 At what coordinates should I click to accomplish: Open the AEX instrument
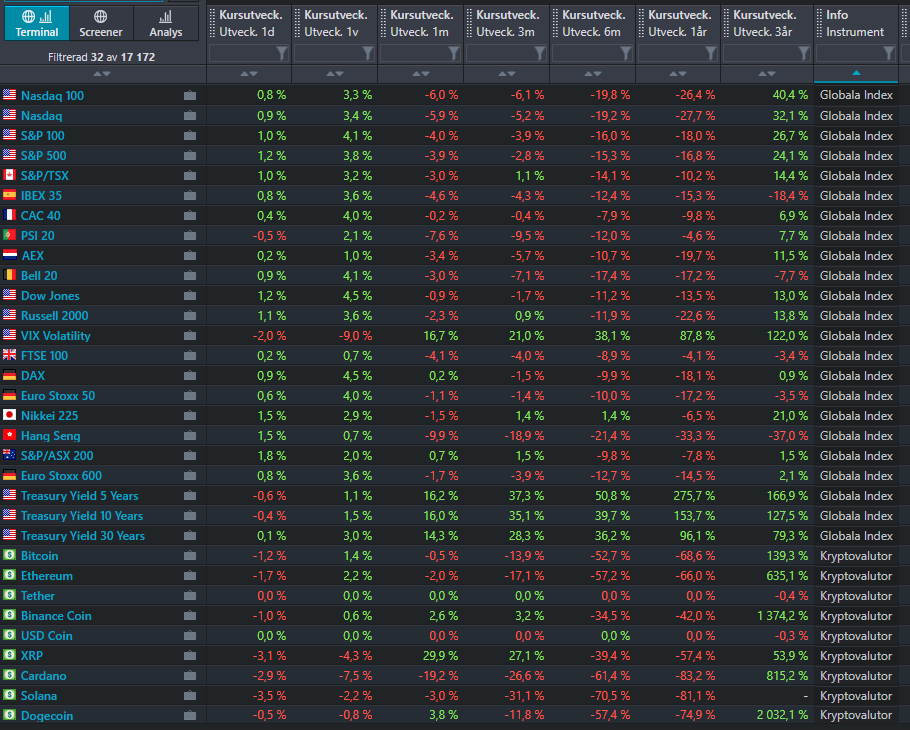click(33, 256)
